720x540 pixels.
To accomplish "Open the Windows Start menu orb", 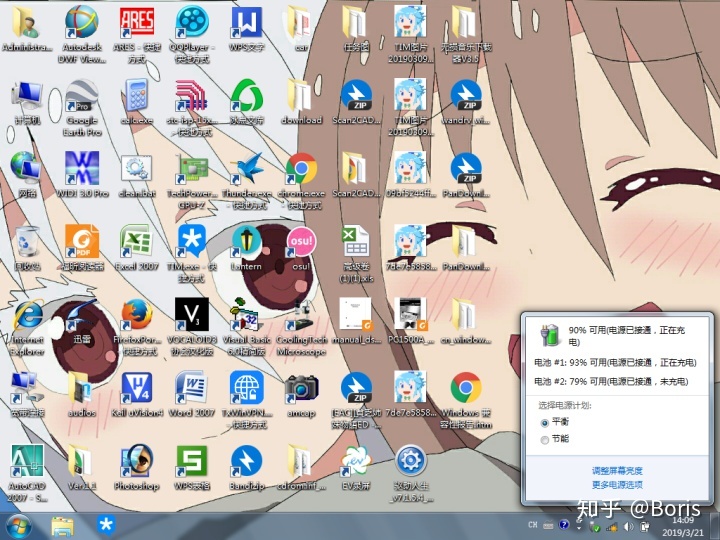I will (x=17, y=527).
